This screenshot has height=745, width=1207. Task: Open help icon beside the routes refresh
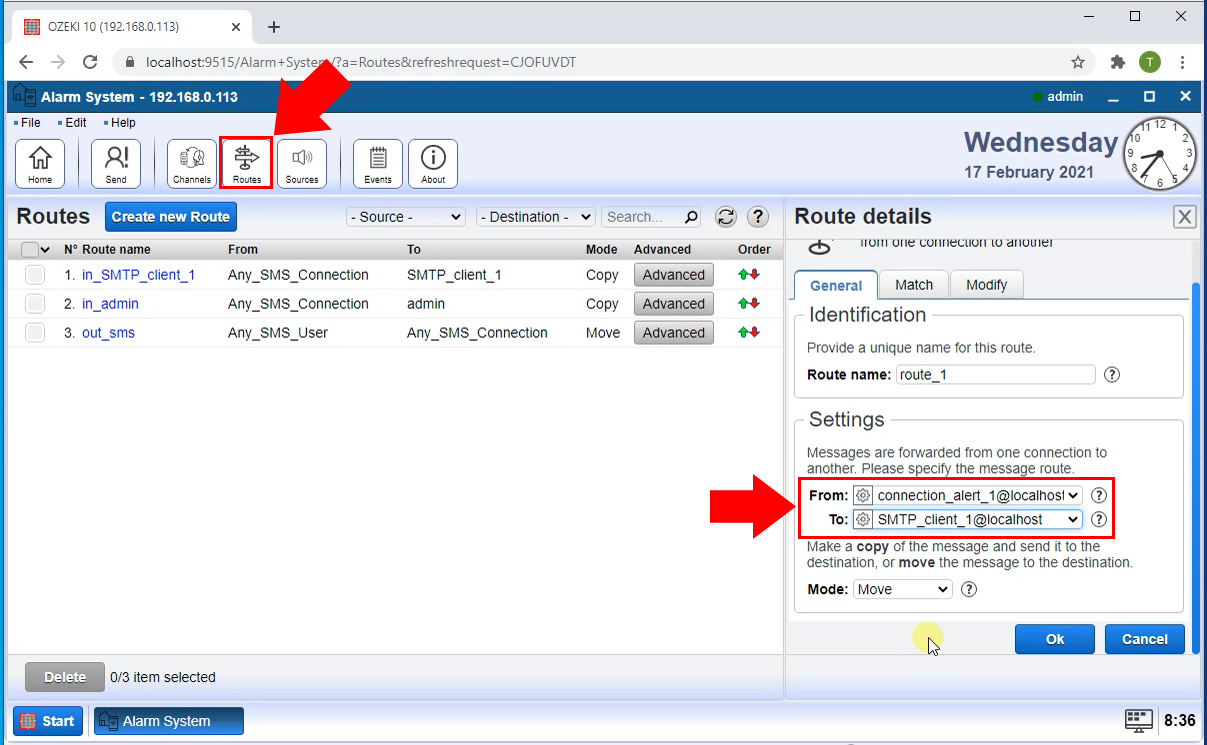[758, 217]
